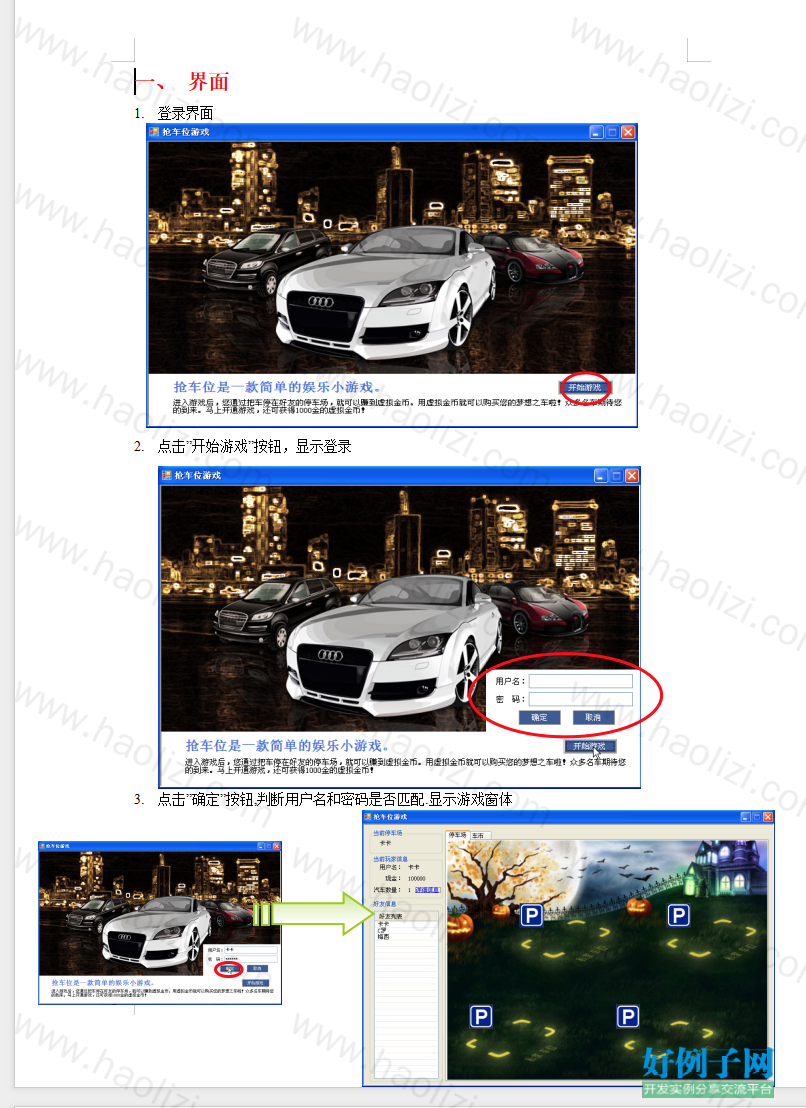806x1108 pixels.
Task: Click the cash value 100000
Action: point(417,878)
